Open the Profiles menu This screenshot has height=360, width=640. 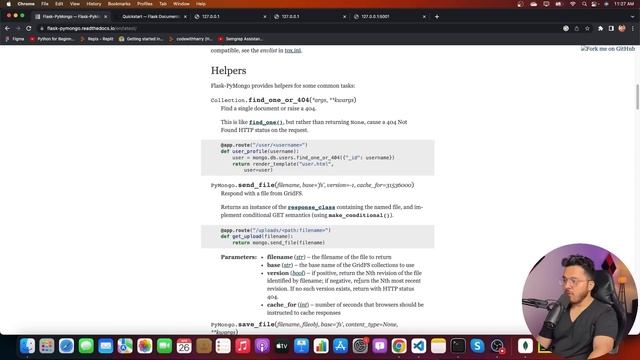pos(144,4)
